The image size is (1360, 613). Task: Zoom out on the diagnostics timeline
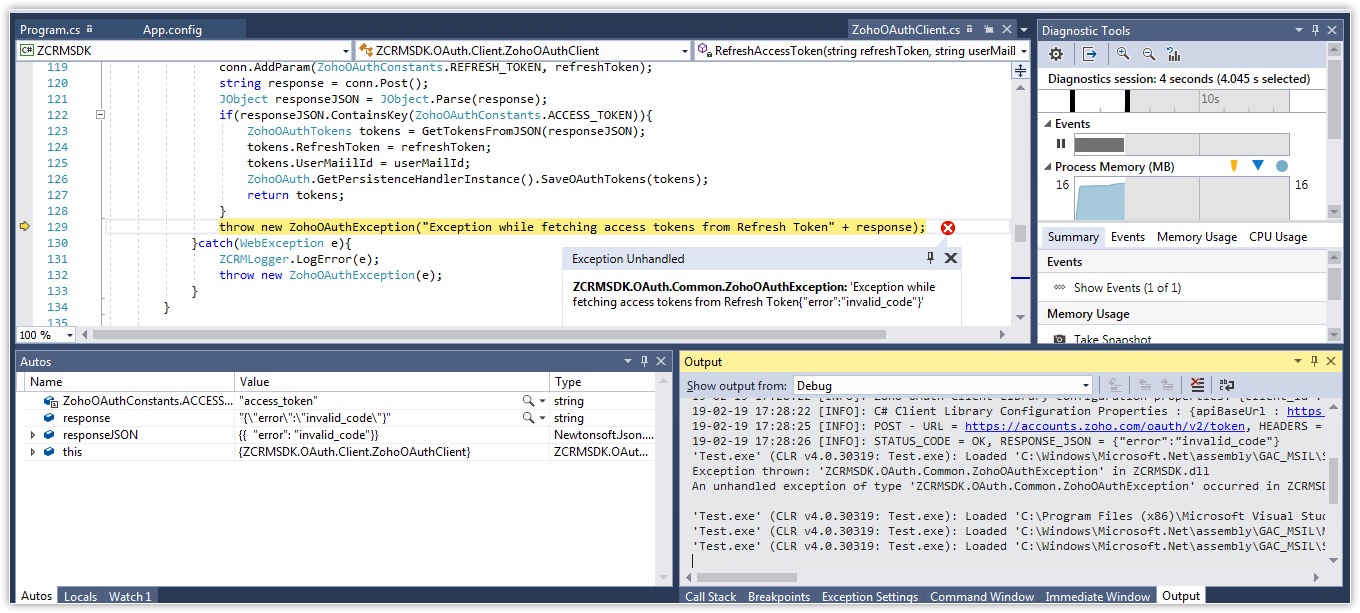pos(1149,54)
